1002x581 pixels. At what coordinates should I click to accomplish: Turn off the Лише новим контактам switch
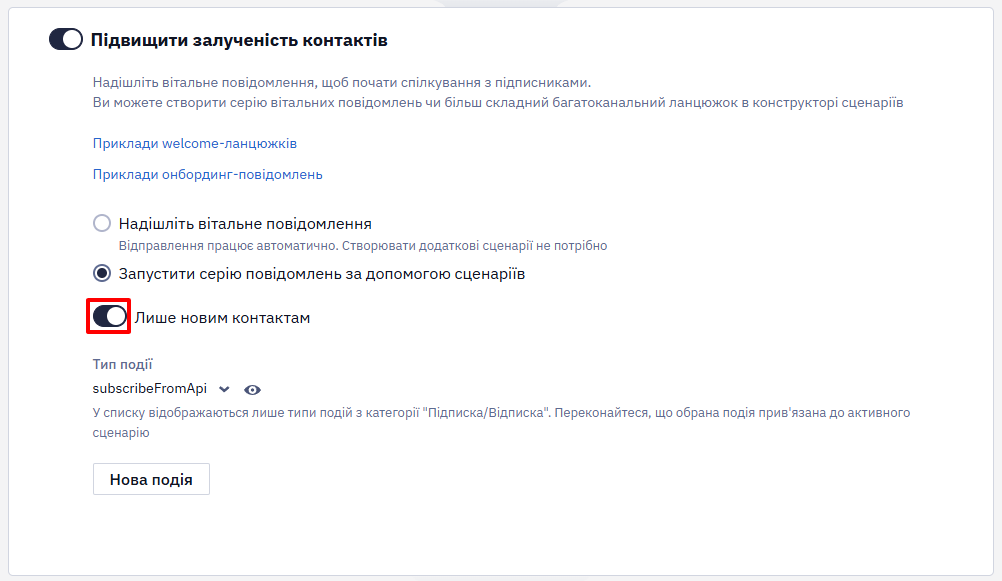109,316
